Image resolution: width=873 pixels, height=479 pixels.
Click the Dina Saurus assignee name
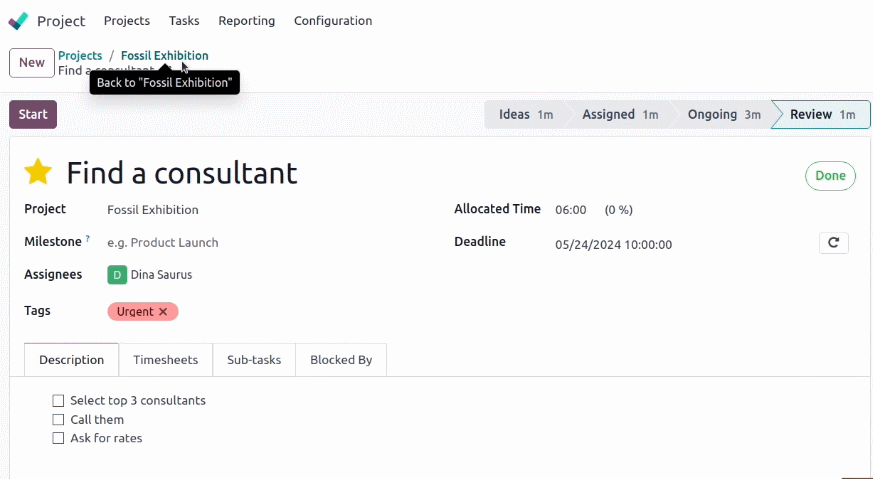pos(161,275)
